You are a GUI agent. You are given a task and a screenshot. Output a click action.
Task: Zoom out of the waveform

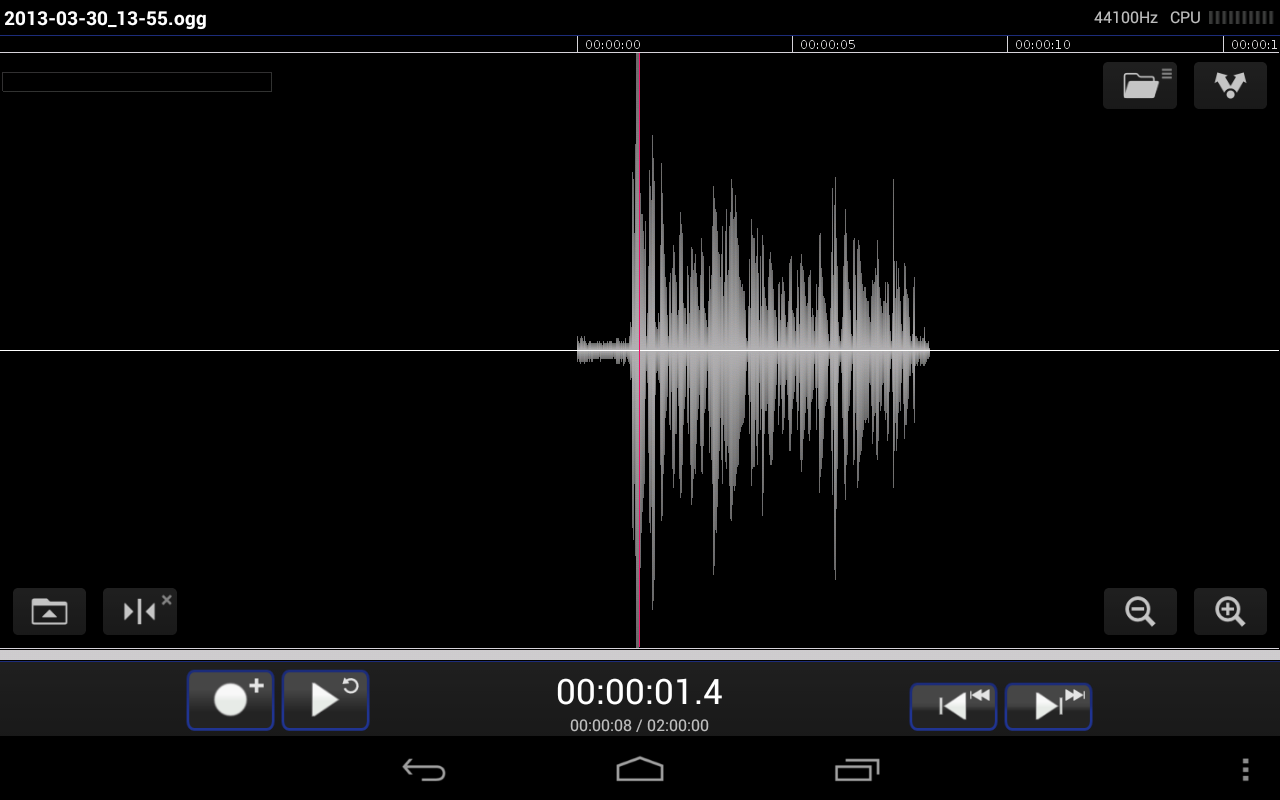click(1140, 611)
